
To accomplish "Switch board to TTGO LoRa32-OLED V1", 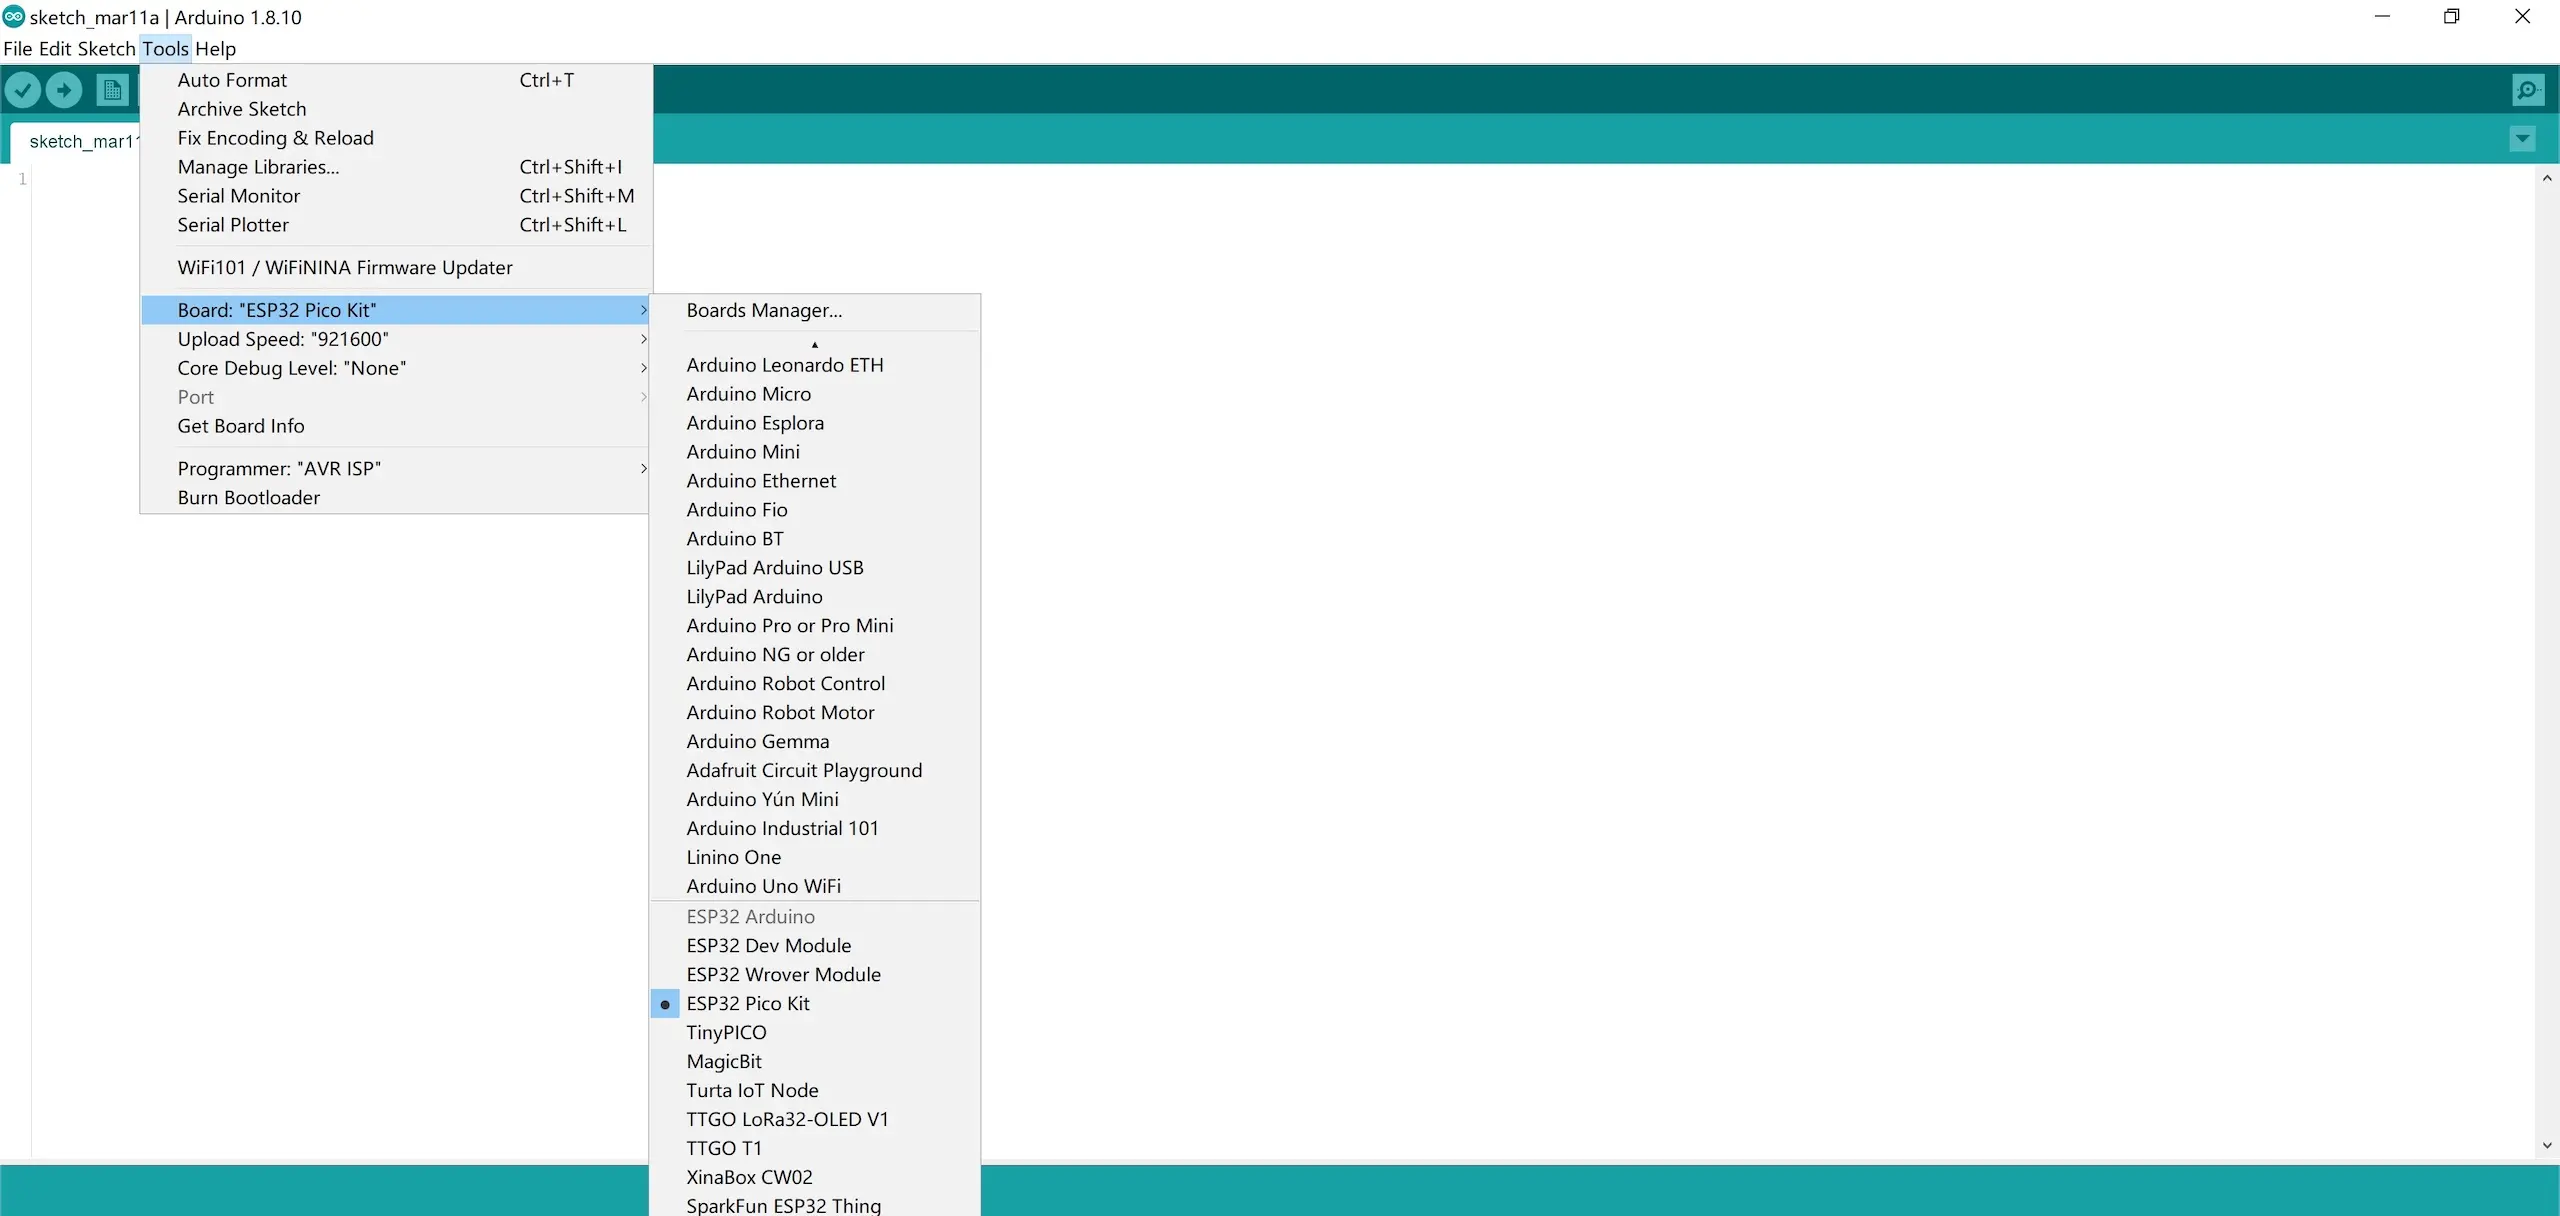I will click(x=815, y=1120).
